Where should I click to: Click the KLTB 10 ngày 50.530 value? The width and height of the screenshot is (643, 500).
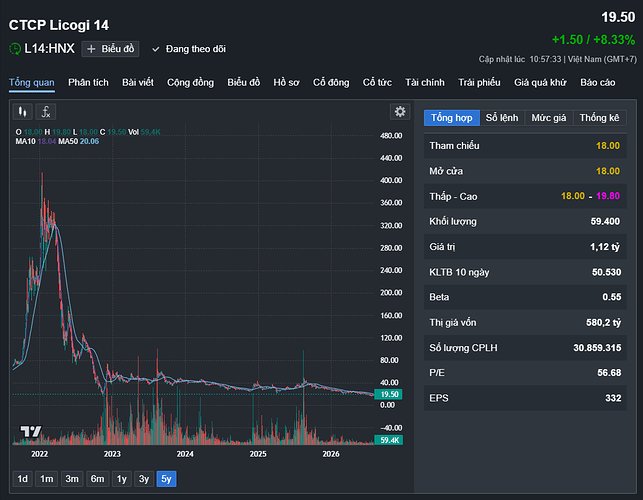pos(607,272)
